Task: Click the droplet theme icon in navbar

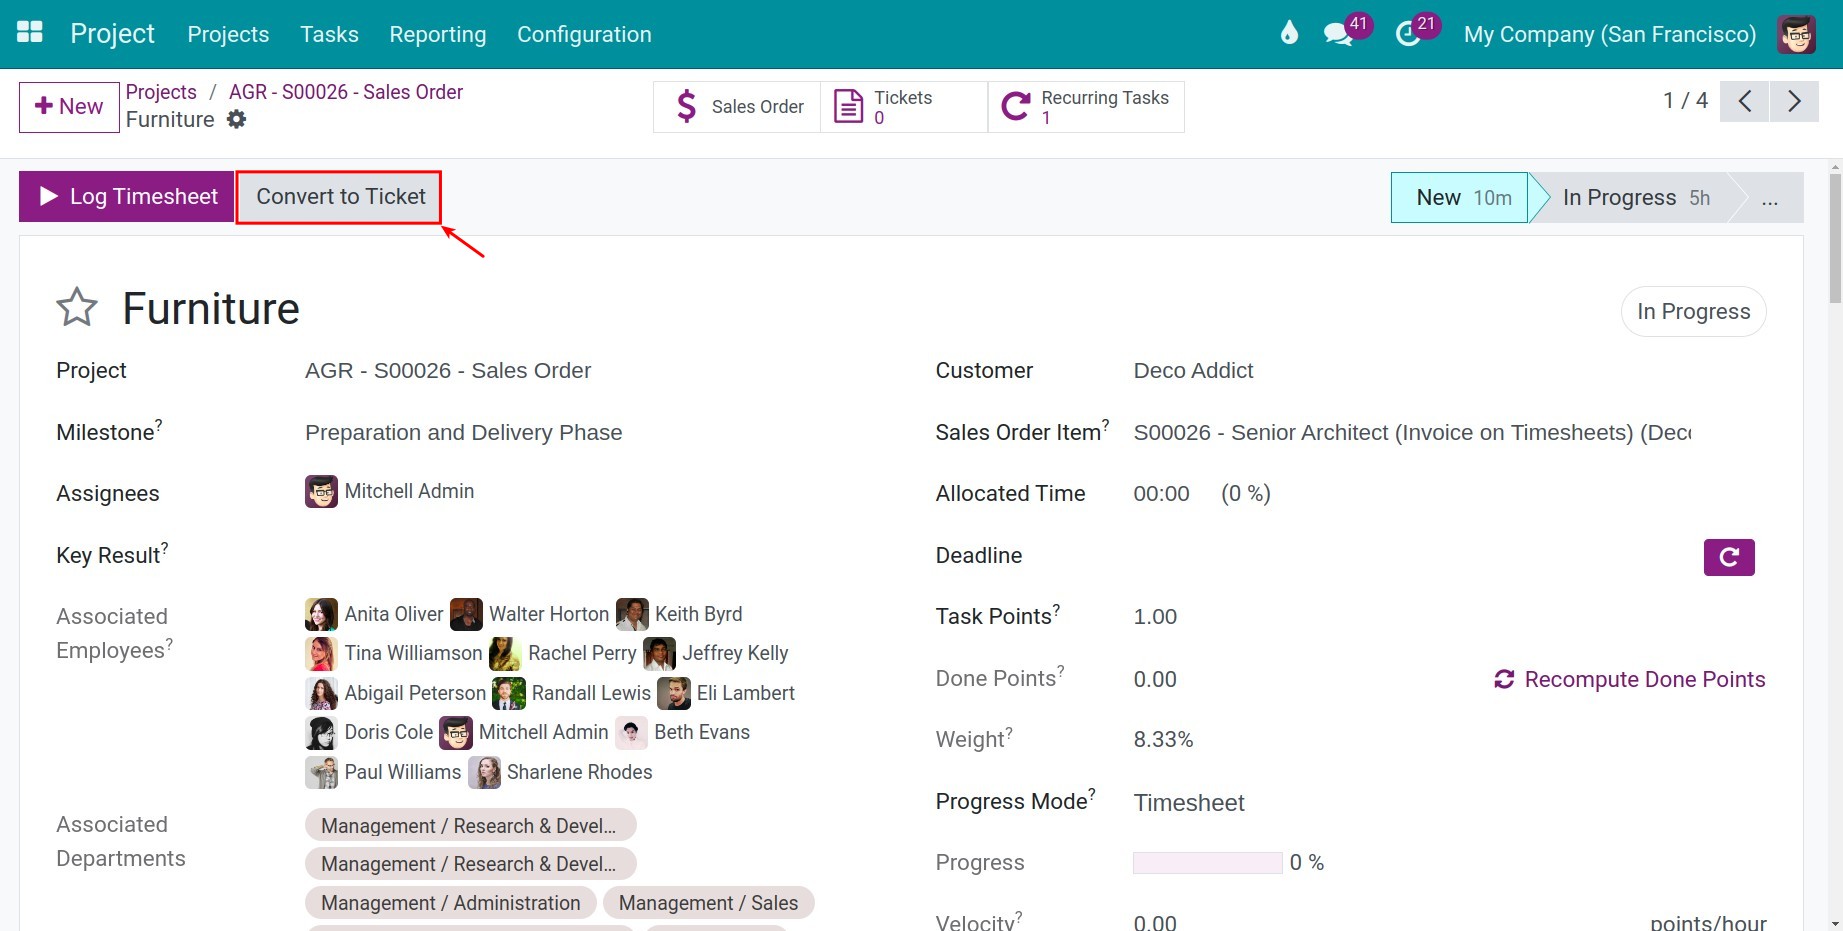Action: pyautogui.click(x=1289, y=33)
